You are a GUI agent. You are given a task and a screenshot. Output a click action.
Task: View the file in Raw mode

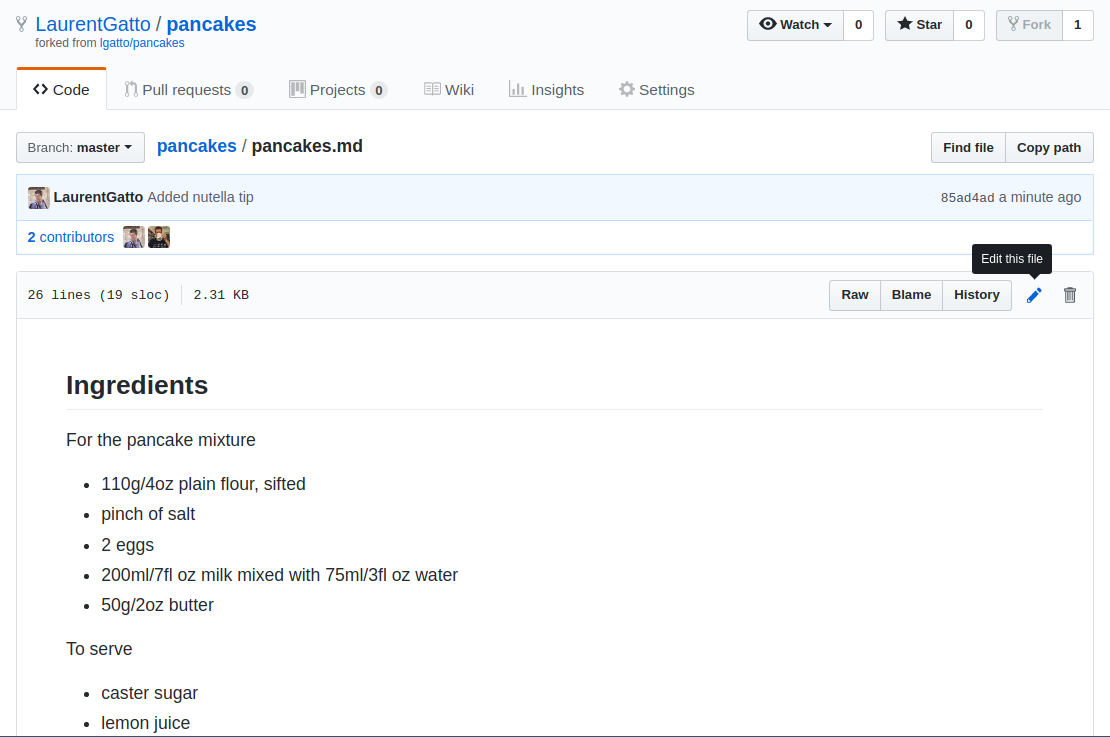pyautogui.click(x=854, y=294)
